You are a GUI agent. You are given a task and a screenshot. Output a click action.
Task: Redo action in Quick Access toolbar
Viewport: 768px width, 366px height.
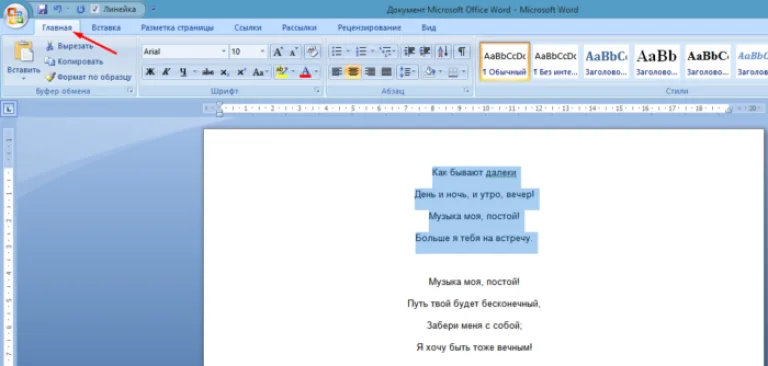point(81,9)
